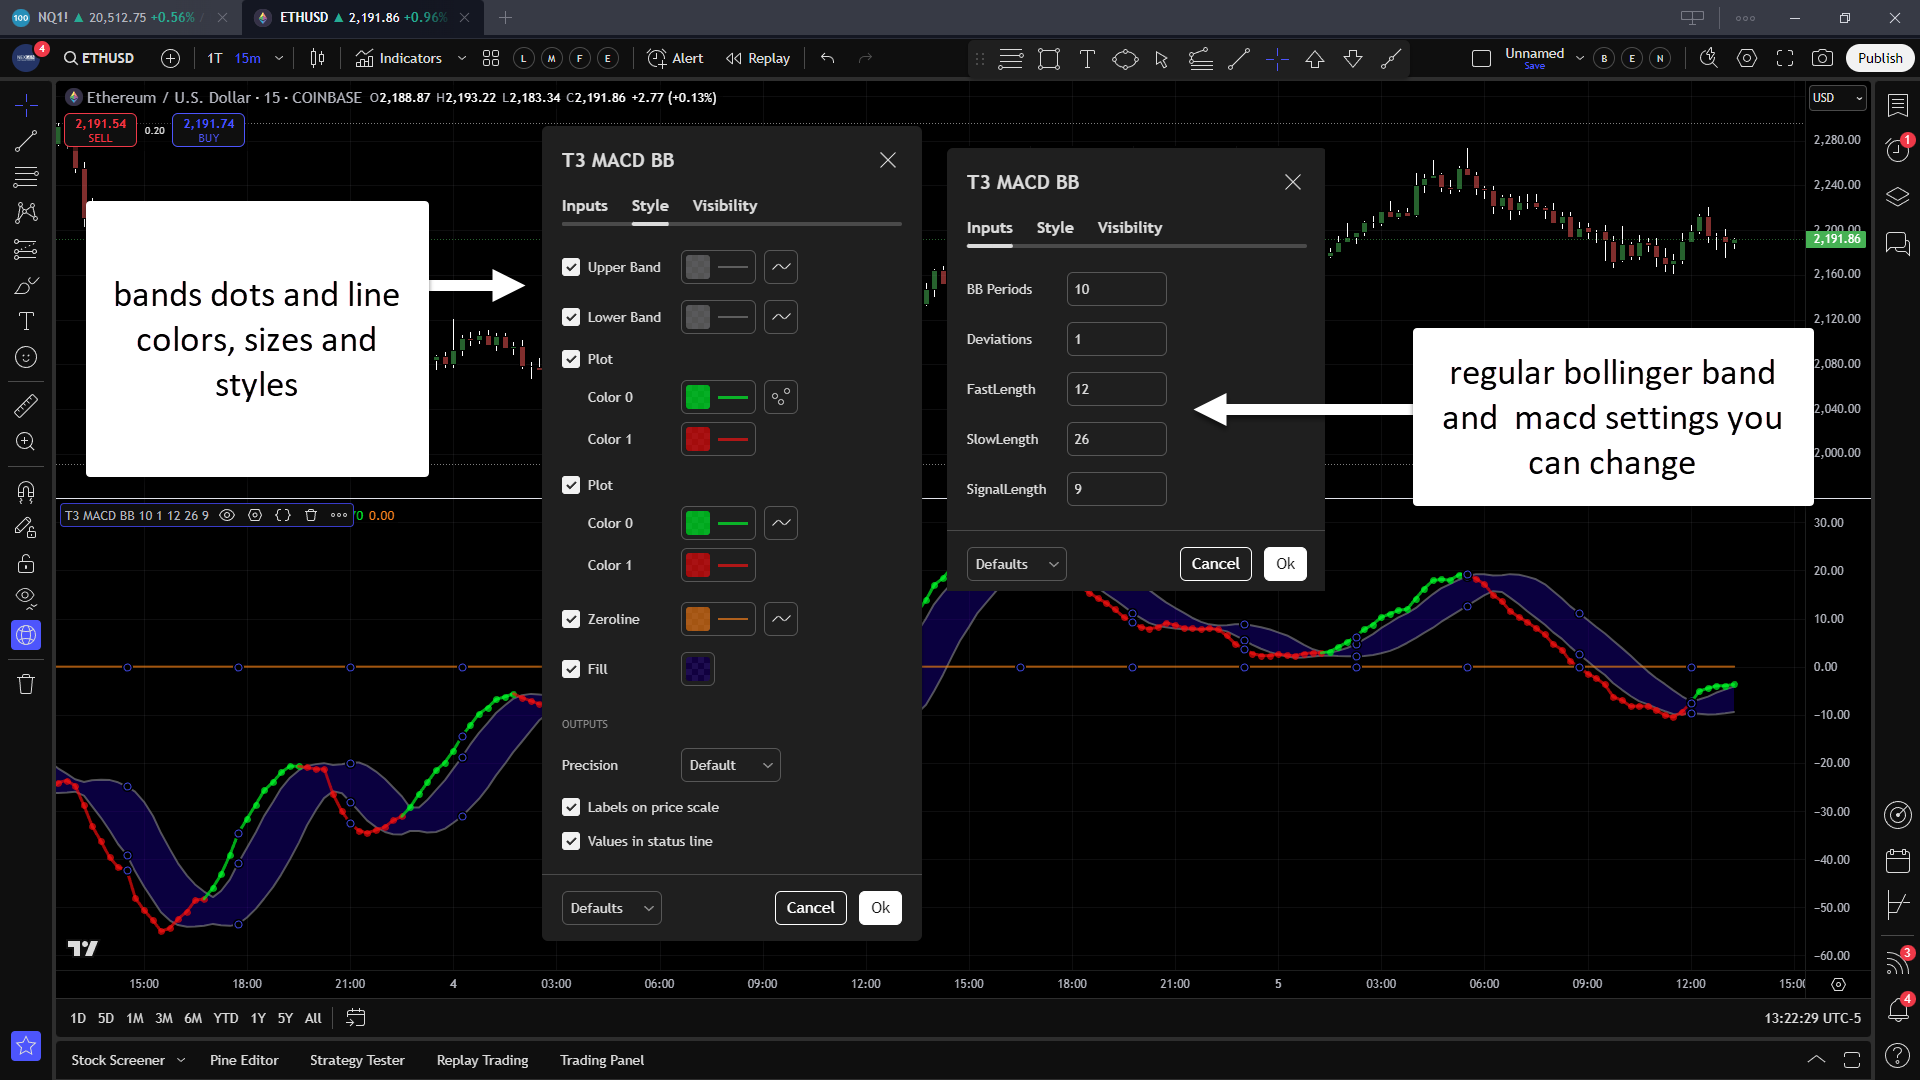
Task: Start bar Replay mode
Action: 758,58
